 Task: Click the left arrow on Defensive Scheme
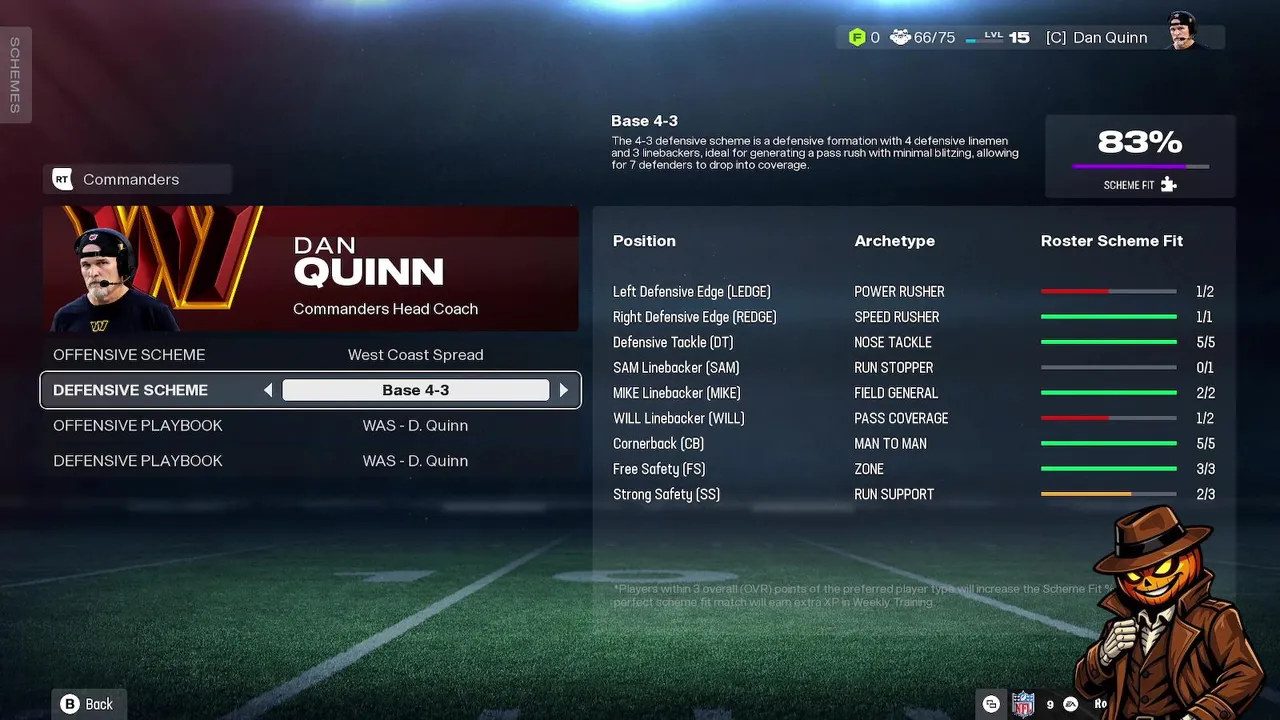268,390
